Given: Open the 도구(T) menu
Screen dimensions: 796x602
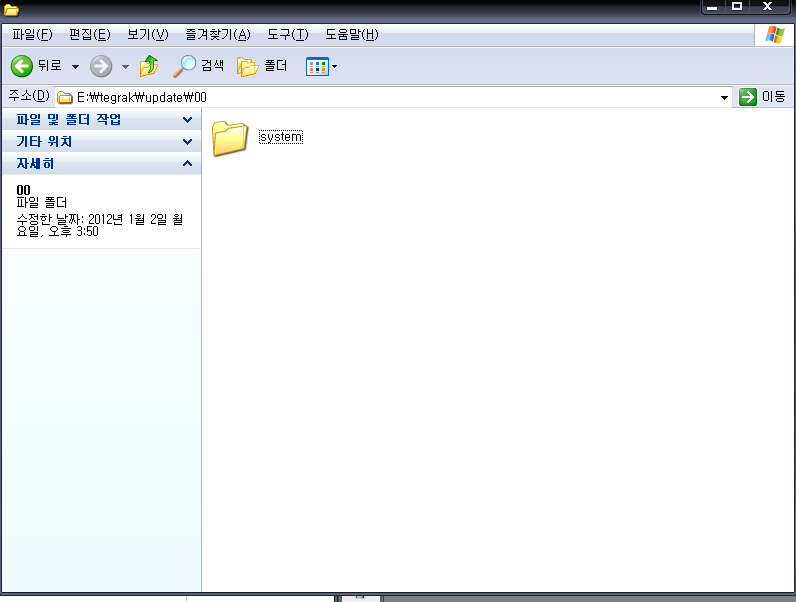Looking at the screenshot, I should coord(288,35).
